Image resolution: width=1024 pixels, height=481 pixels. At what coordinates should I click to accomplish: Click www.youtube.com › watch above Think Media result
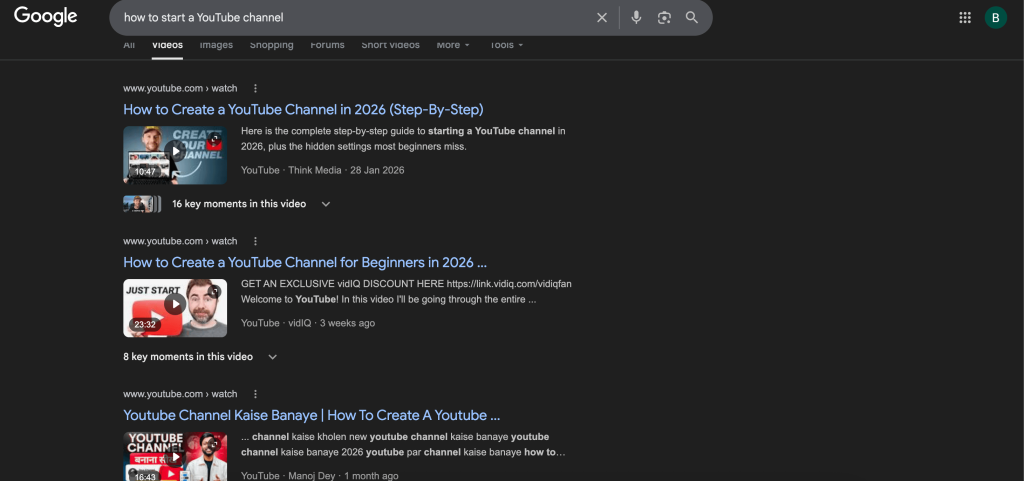tap(180, 88)
